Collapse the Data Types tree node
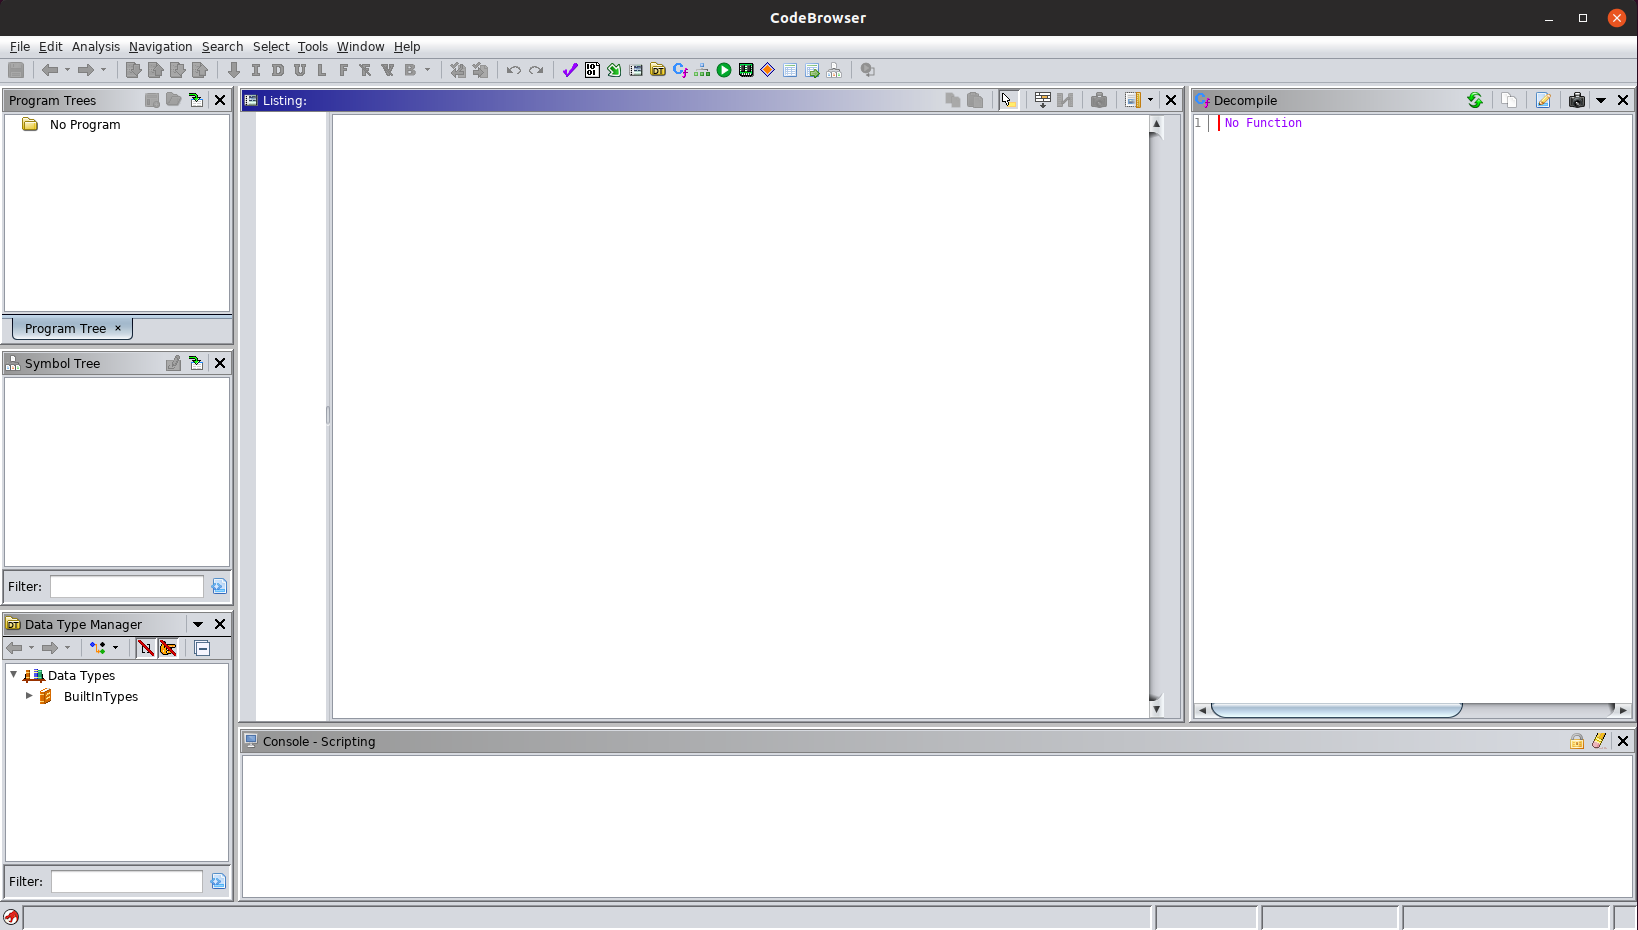1638x930 pixels. point(14,675)
